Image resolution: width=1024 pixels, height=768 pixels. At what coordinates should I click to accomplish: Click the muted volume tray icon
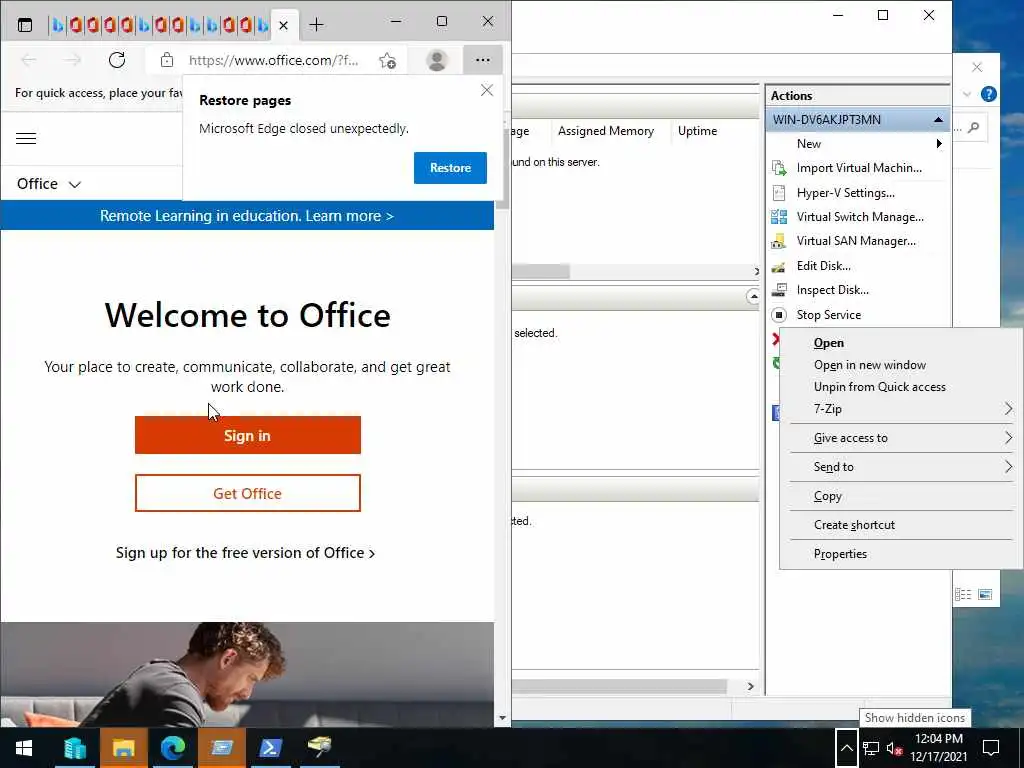point(895,748)
